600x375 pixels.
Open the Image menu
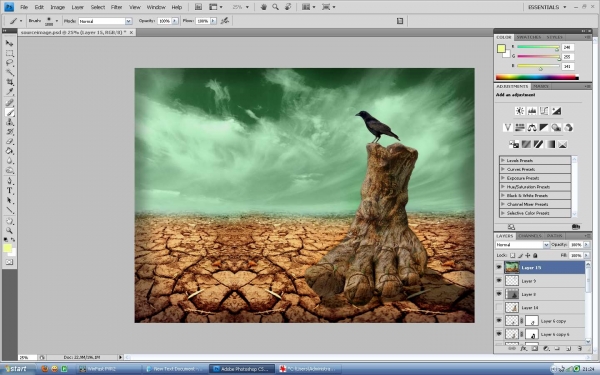click(57, 7)
